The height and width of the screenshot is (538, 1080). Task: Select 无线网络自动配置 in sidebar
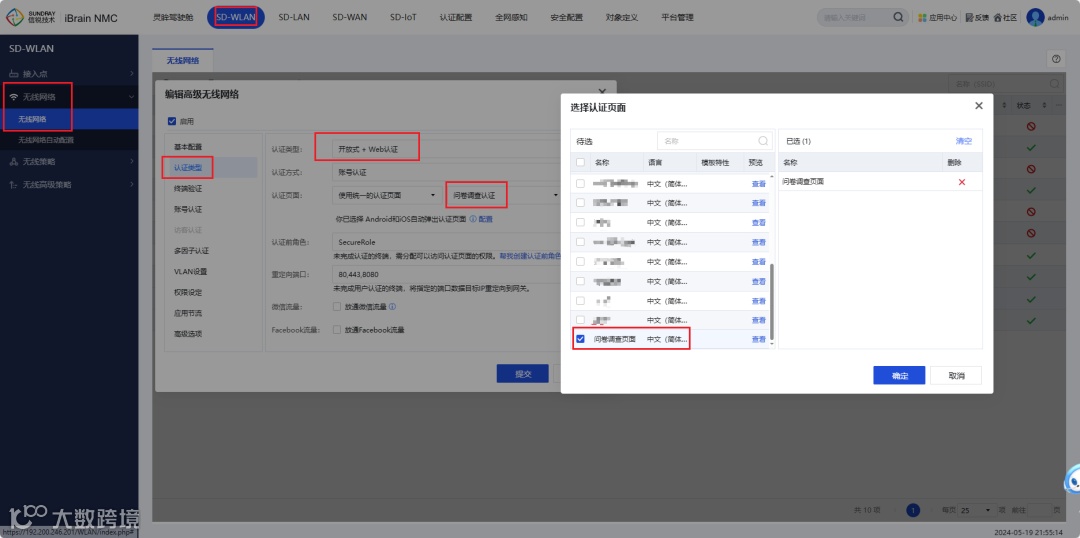coord(45,140)
